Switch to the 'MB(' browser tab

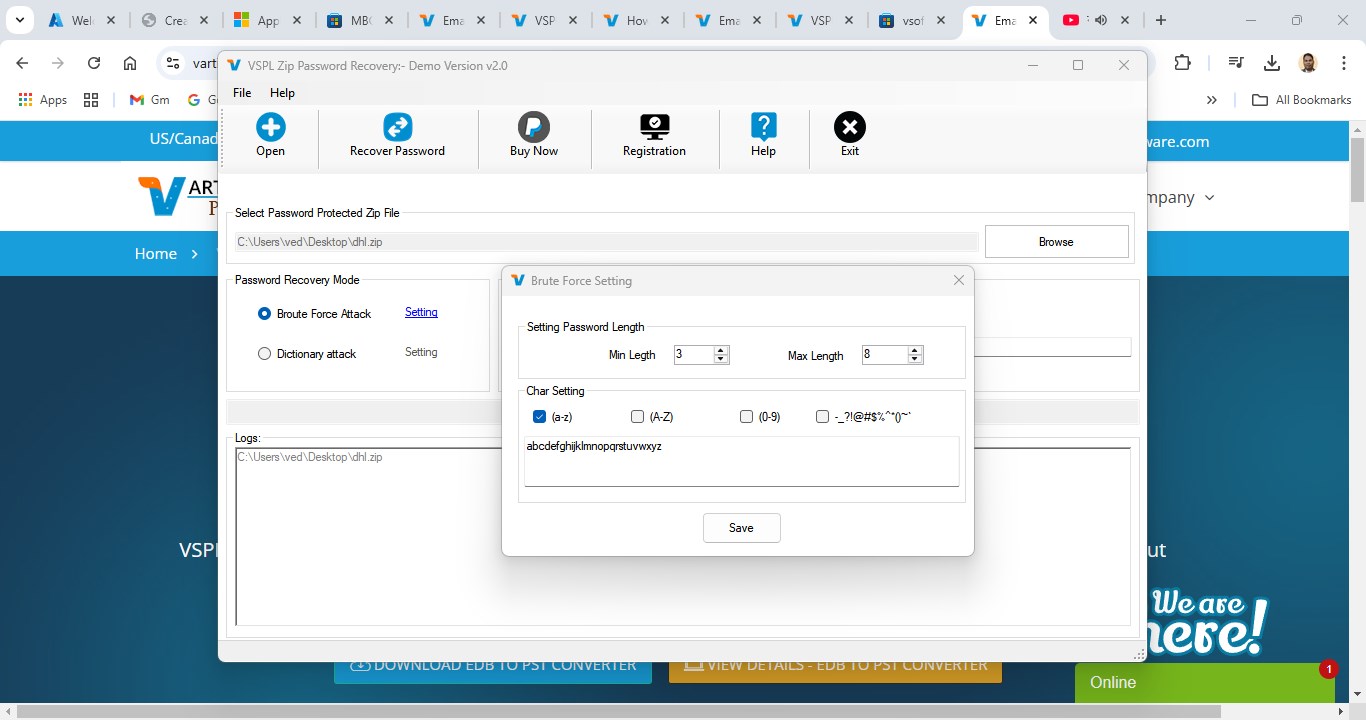coord(359,20)
